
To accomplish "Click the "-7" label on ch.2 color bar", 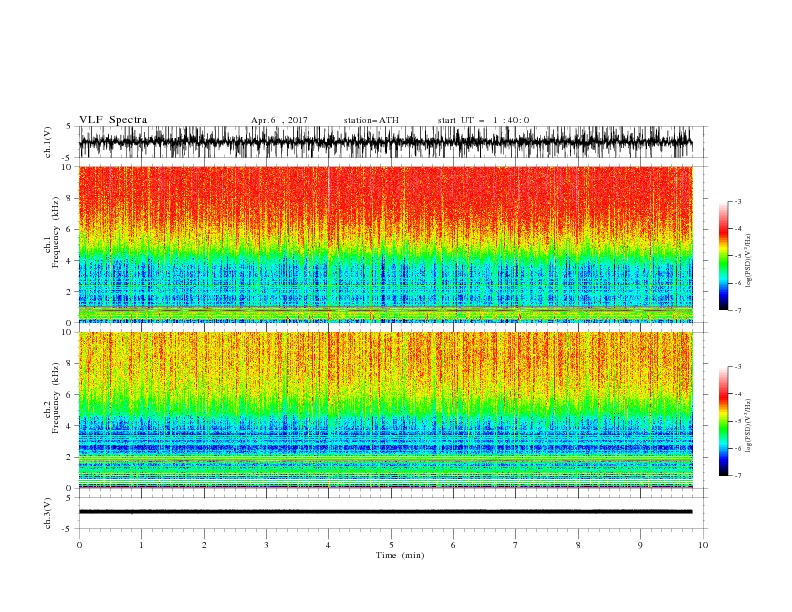I will [737, 476].
